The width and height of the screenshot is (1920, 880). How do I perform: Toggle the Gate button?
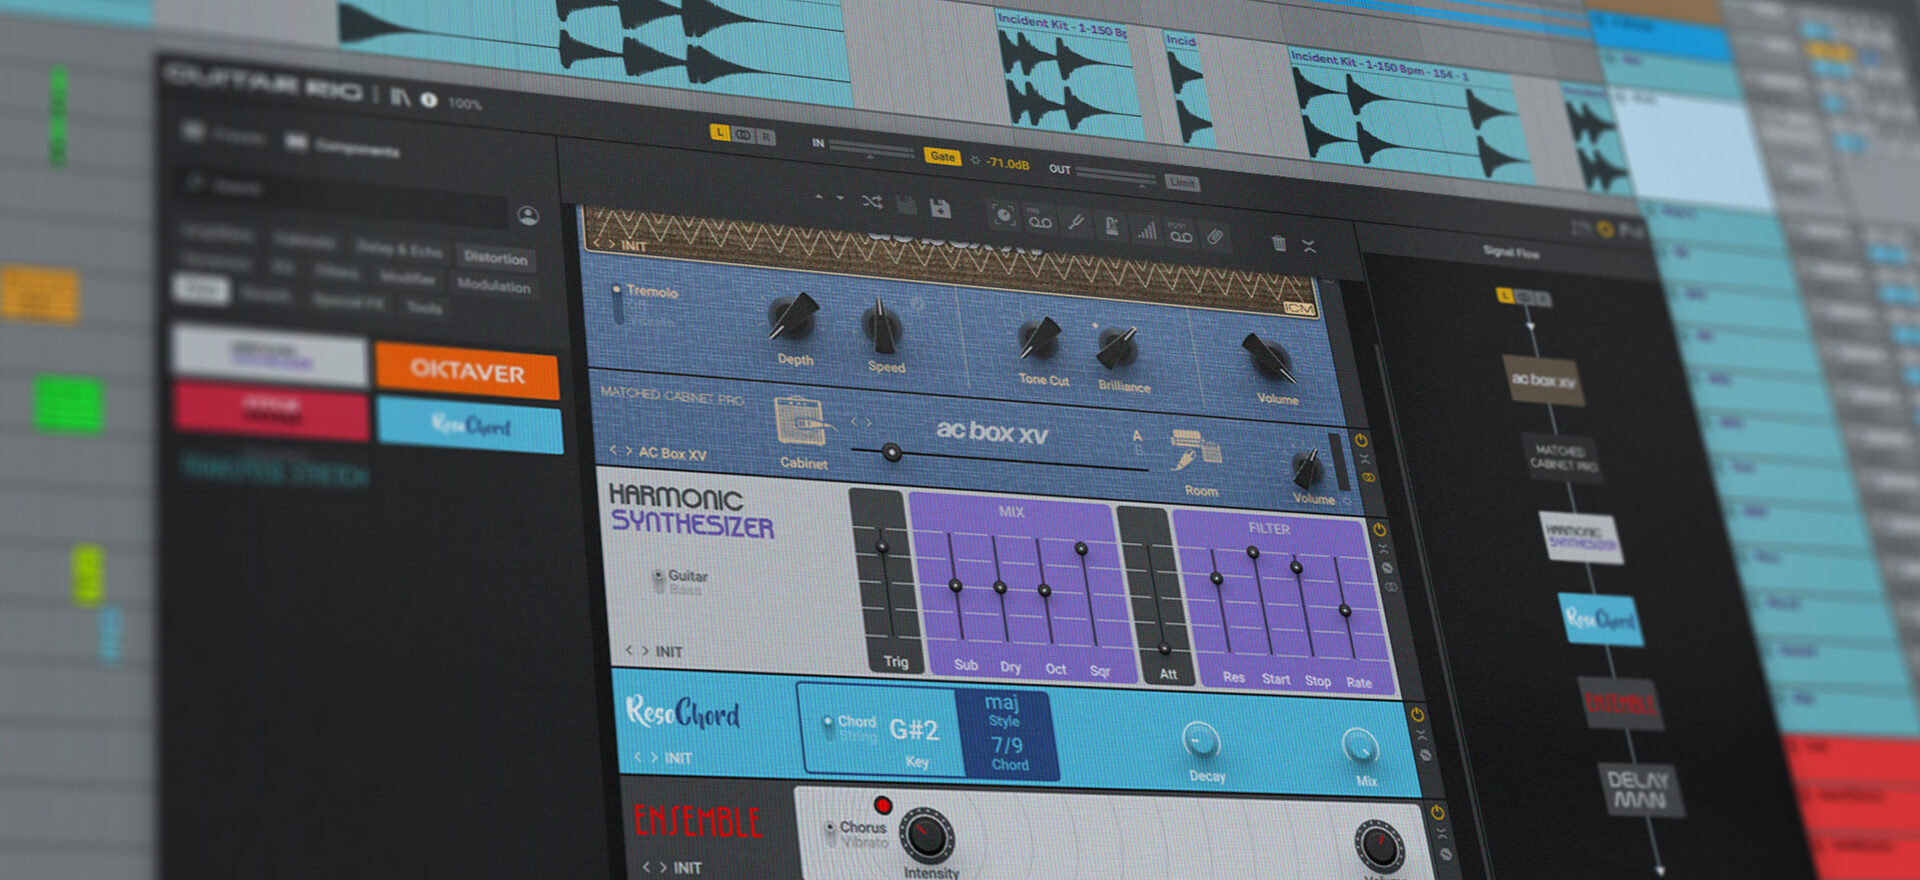click(x=942, y=156)
